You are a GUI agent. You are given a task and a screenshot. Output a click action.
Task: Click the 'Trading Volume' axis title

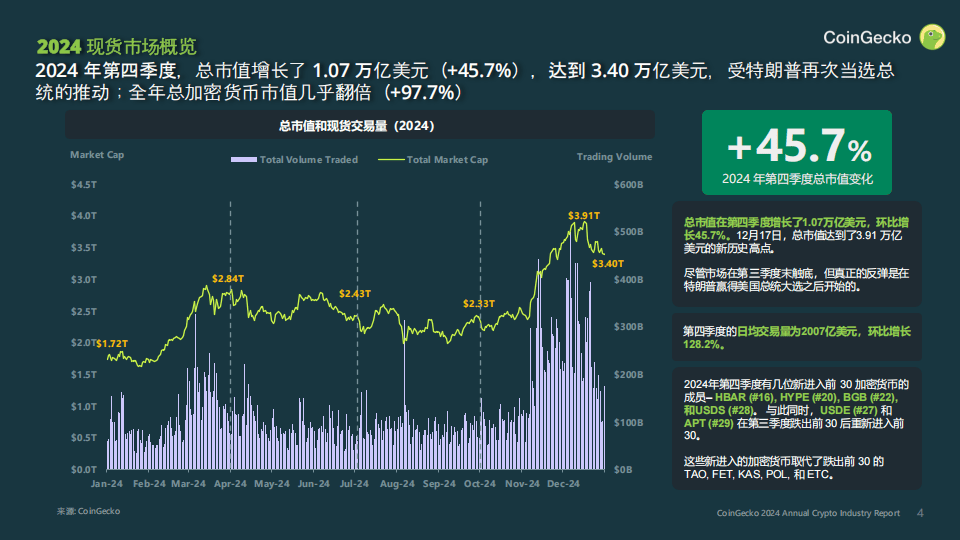[614, 157]
